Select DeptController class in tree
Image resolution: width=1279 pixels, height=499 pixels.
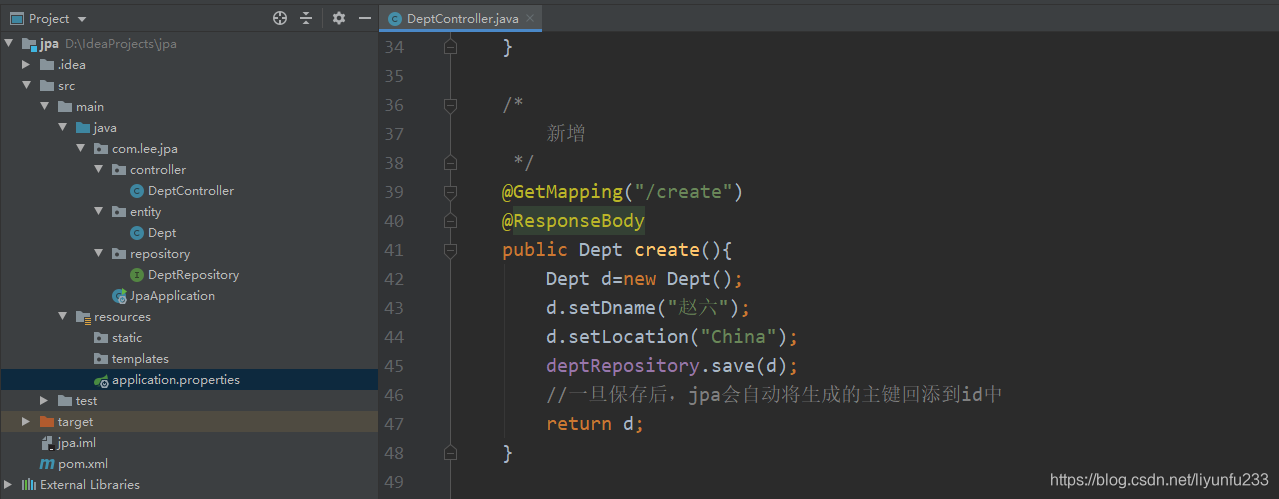190,191
